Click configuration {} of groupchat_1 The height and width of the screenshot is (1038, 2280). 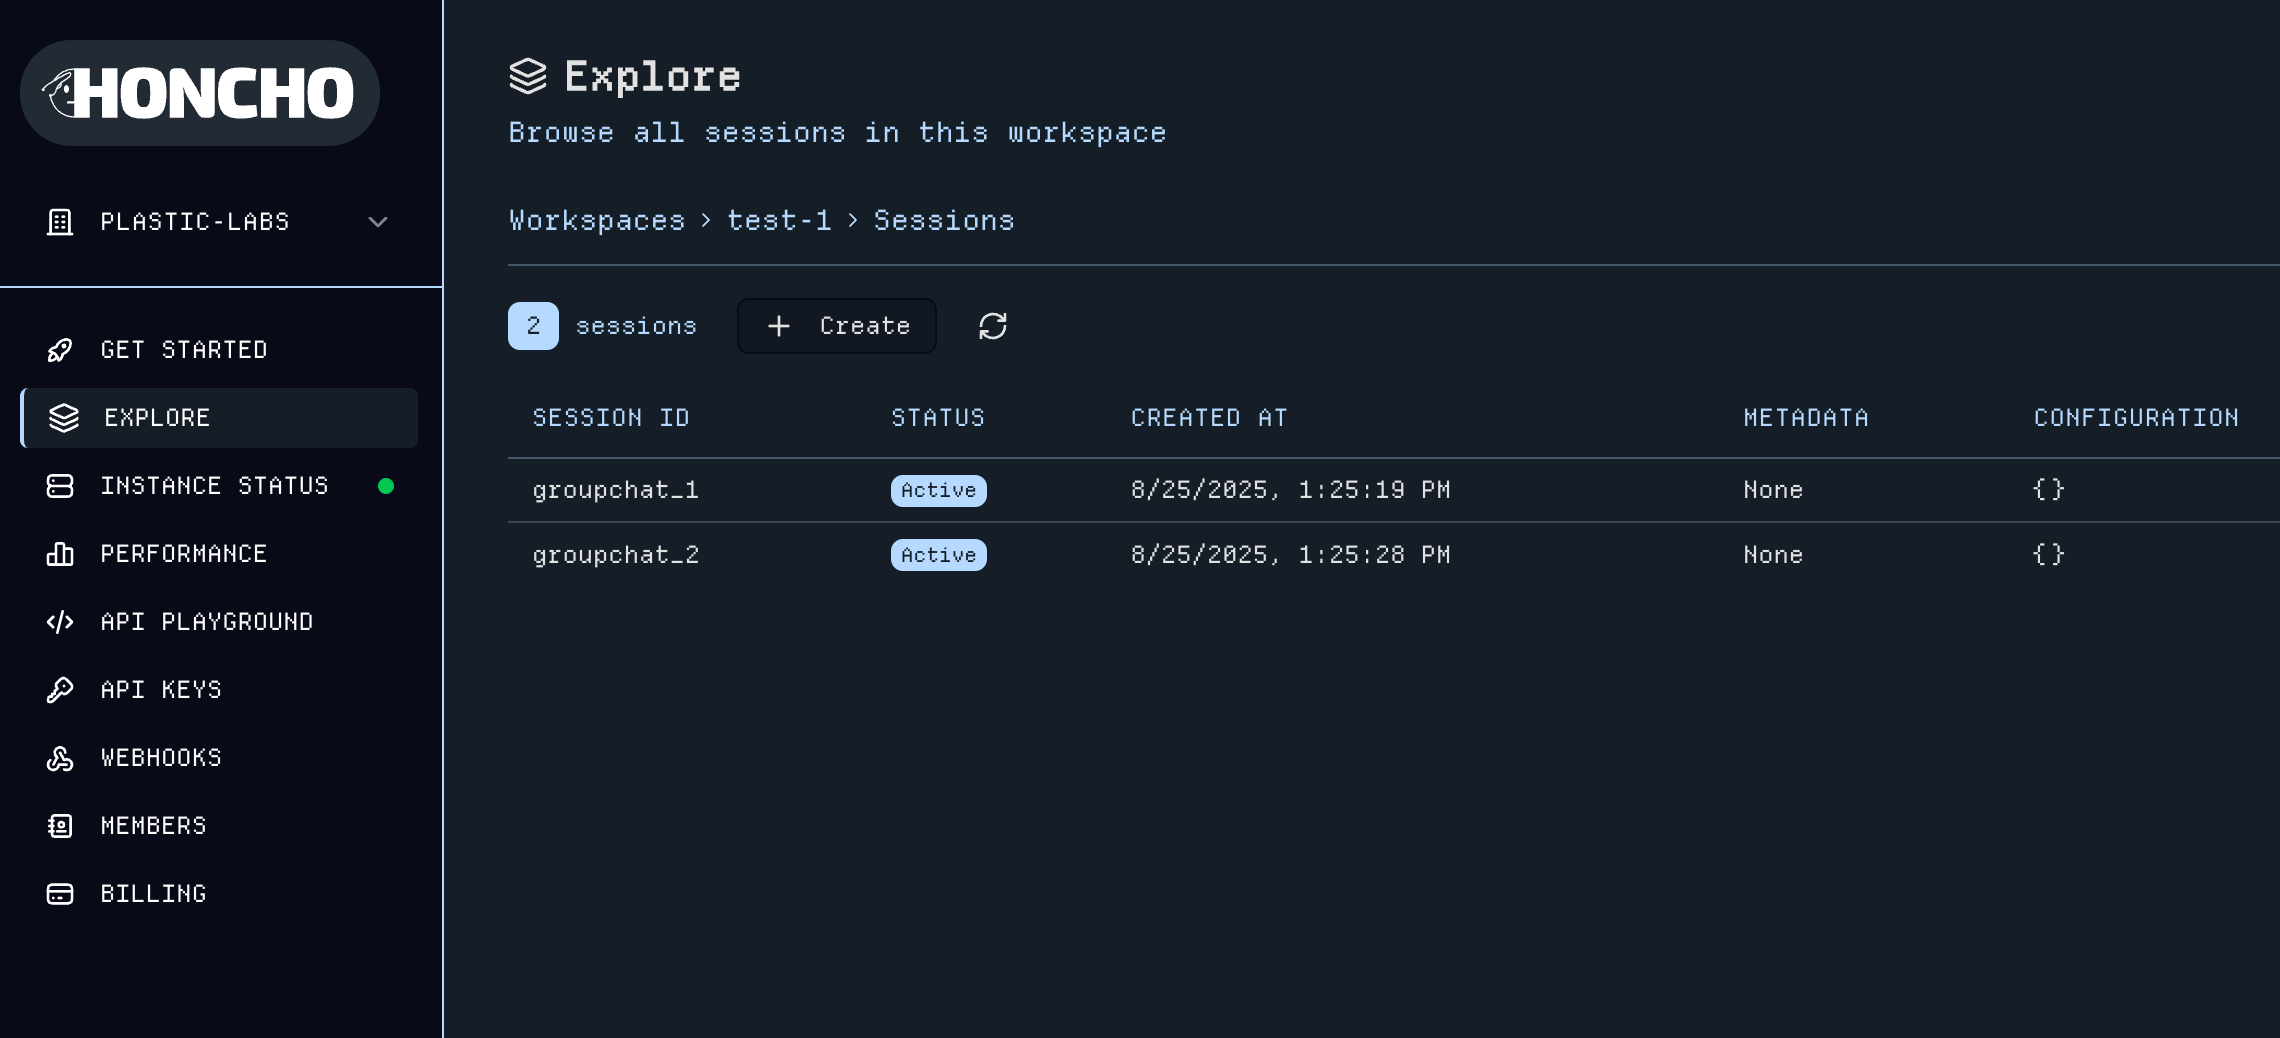2049,490
